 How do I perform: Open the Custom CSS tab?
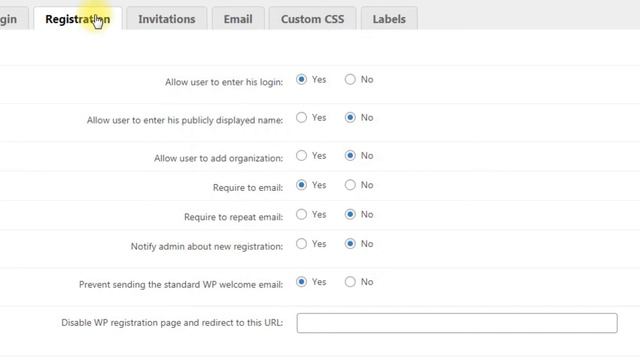(x=312, y=19)
